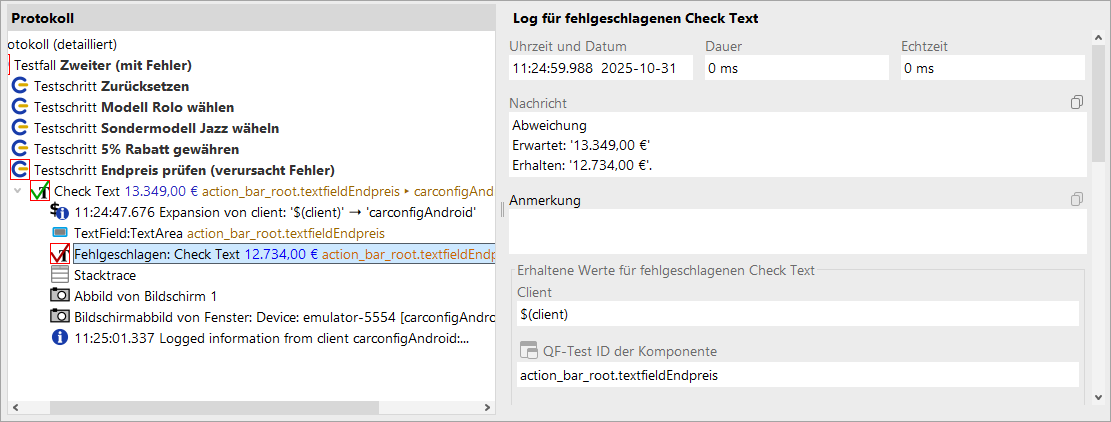
Task: Collapse the Check Text 13.349,00 € node
Action: point(17,191)
